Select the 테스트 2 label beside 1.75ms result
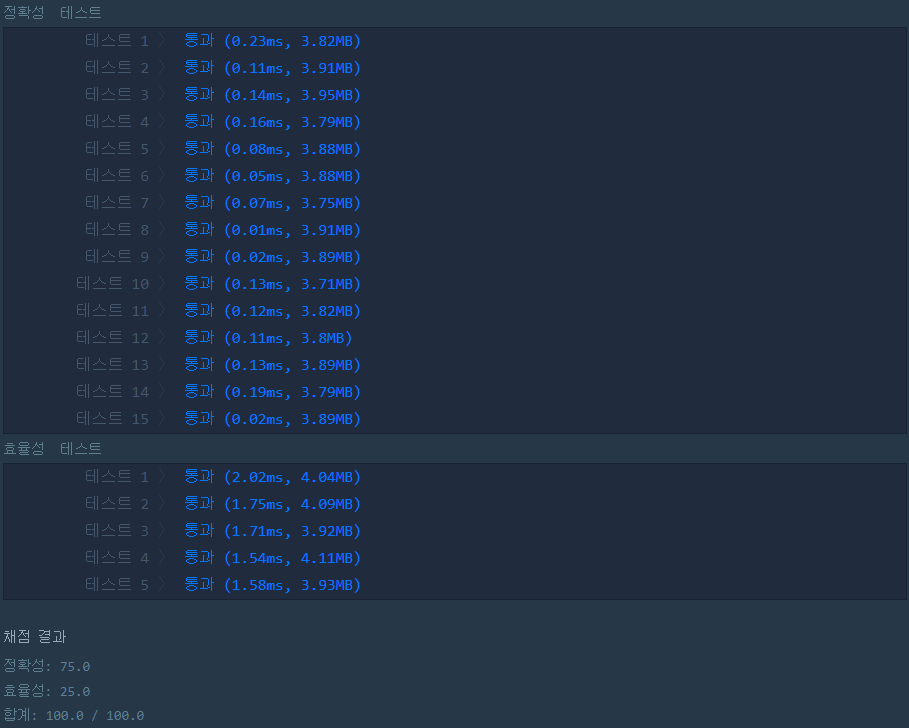The image size is (909, 728). coord(117,504)
